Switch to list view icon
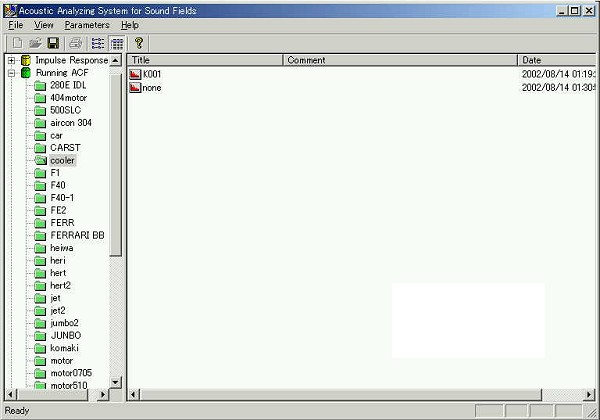Image resolution: width=600 pixels, height=420 pixels. tap(98, 43)
